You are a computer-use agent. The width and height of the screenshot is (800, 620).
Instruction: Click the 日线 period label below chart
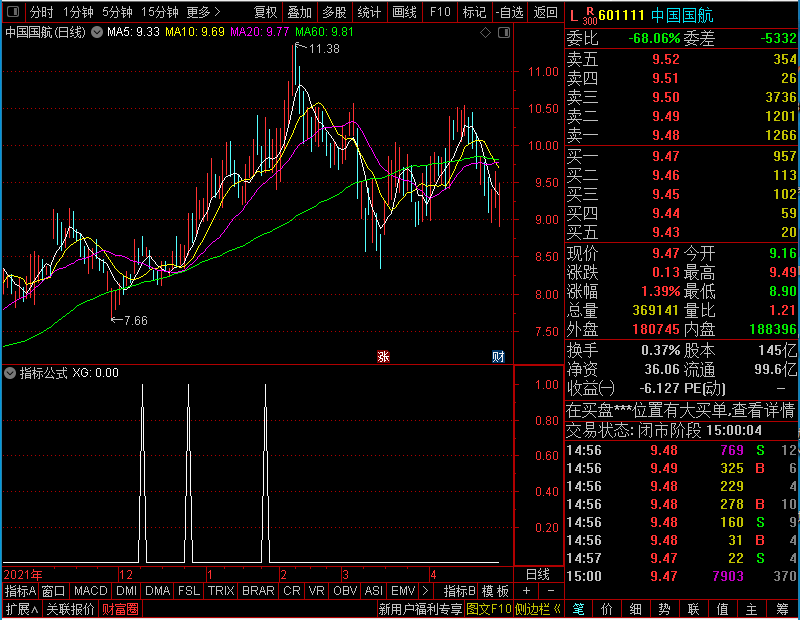coord(538,575)
